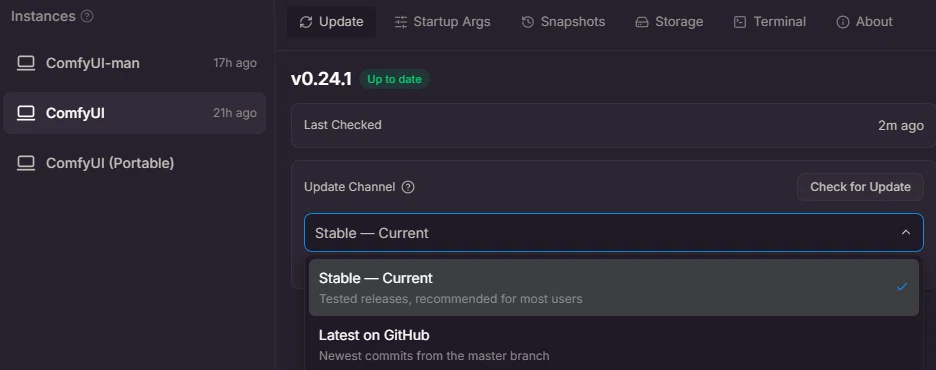Click the Update Channel help question-mark icon

tap(408, 187)
